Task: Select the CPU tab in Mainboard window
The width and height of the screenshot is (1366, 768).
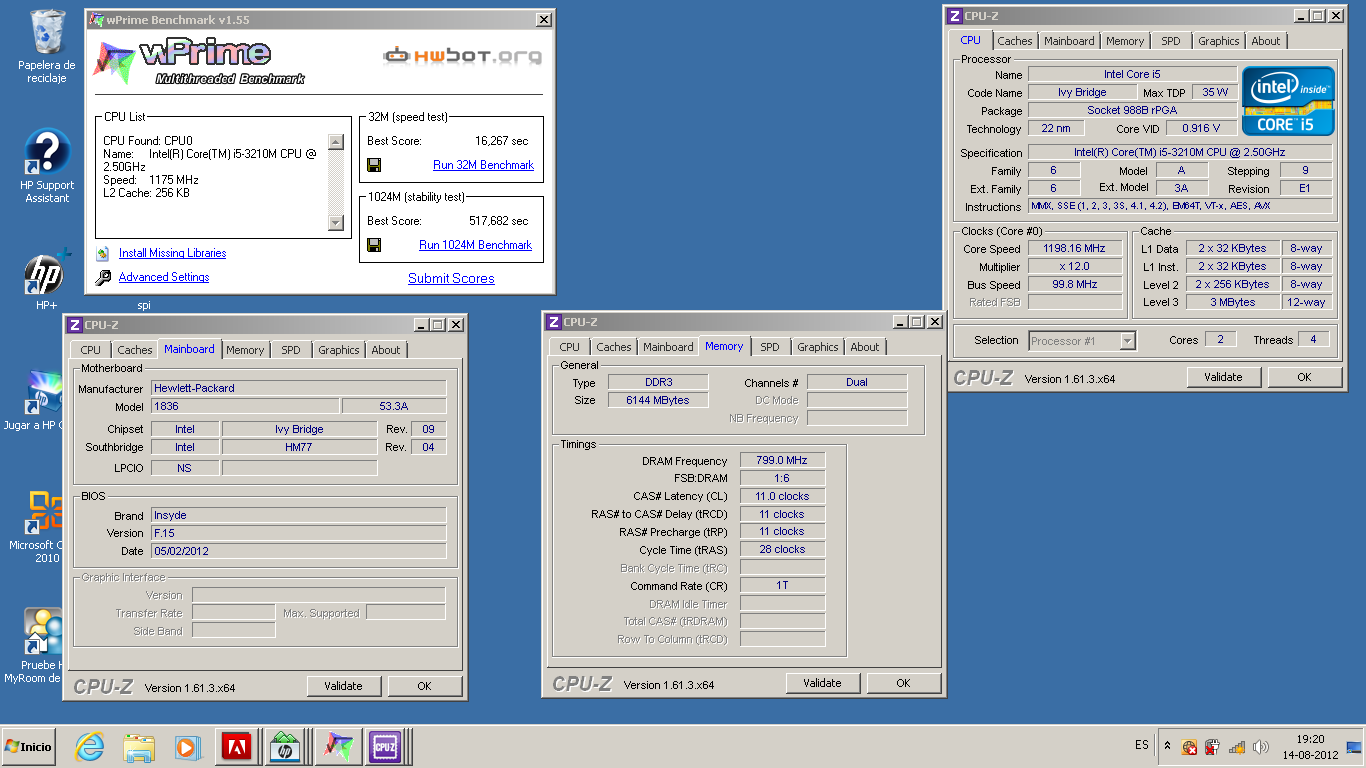Action: (90, 350)
